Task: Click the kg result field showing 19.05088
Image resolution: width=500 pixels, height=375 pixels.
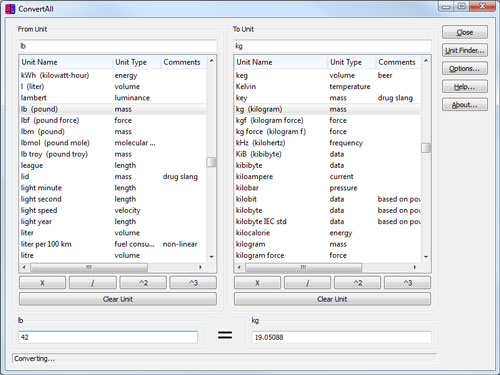Action: (x=342, y=337)
